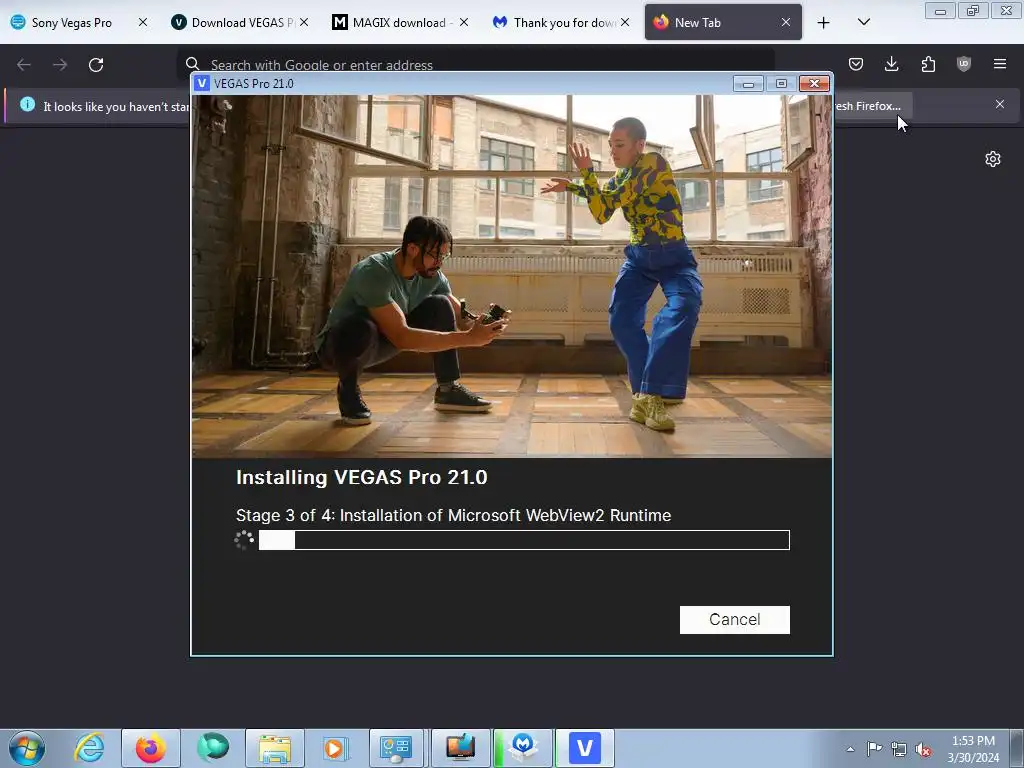This screenshot has width=1024, height=768.
Task: Click the Refresh Firefox notification button
Action: [x=872, y=106]
